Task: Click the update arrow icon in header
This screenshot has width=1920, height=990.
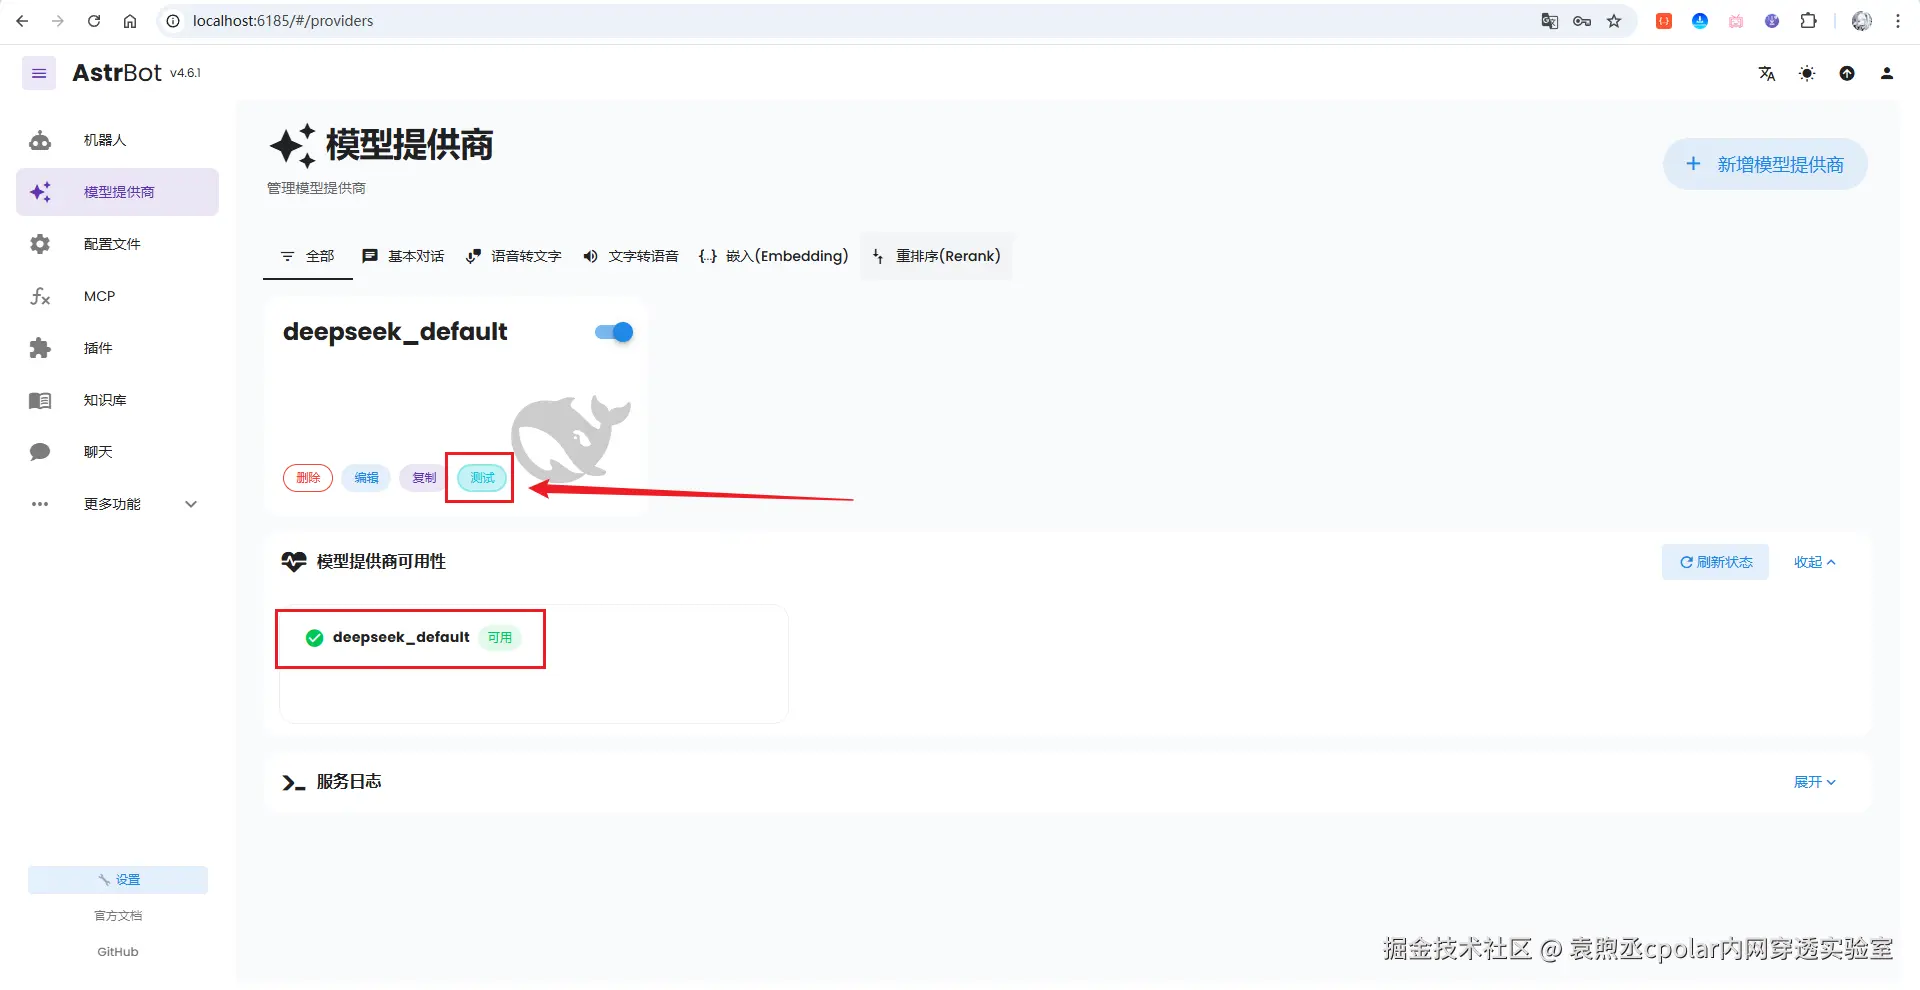Action: 1847,73
